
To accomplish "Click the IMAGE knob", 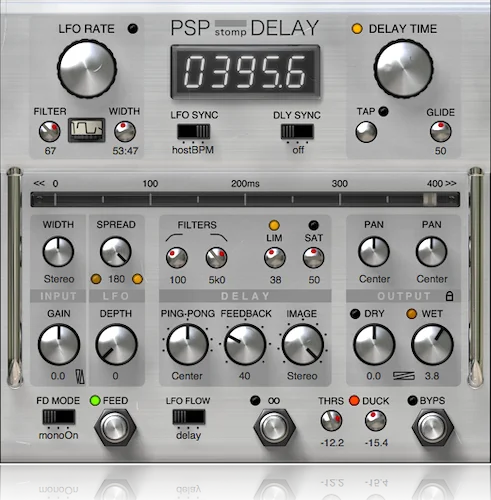I will tap(303, 345).
